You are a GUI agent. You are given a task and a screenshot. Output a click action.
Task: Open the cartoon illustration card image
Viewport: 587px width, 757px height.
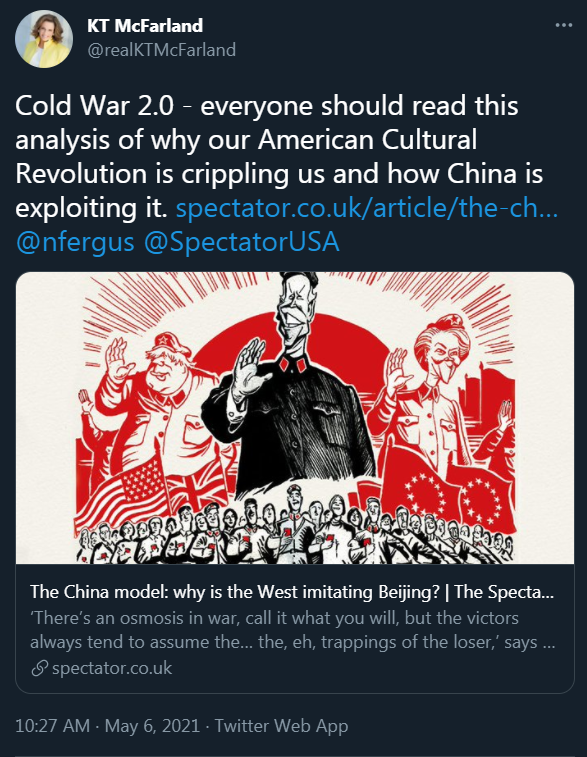coord(295,418)
